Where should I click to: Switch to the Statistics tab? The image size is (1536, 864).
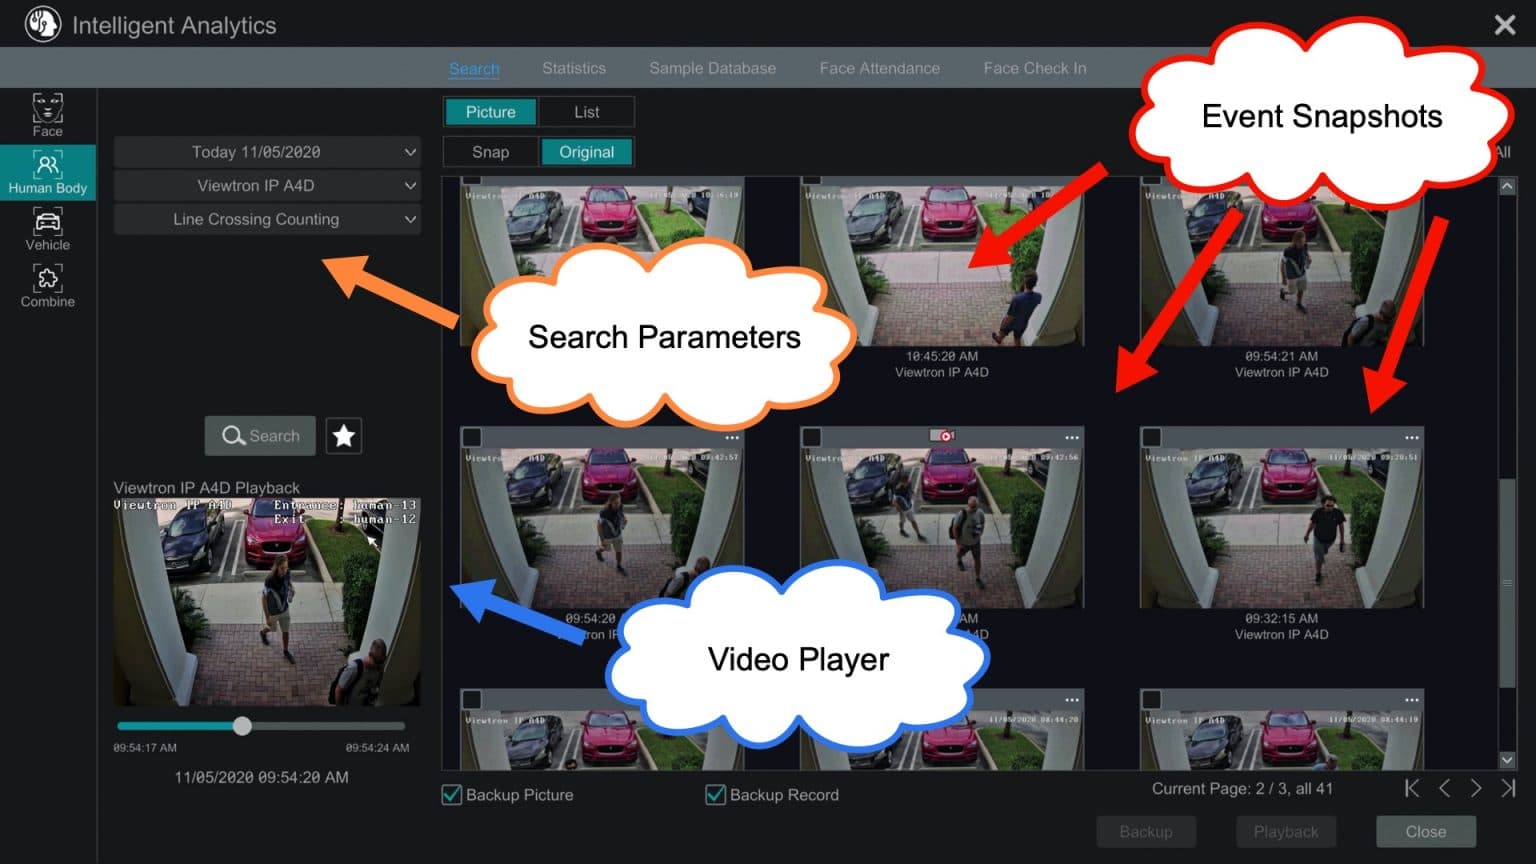point(573,68)
